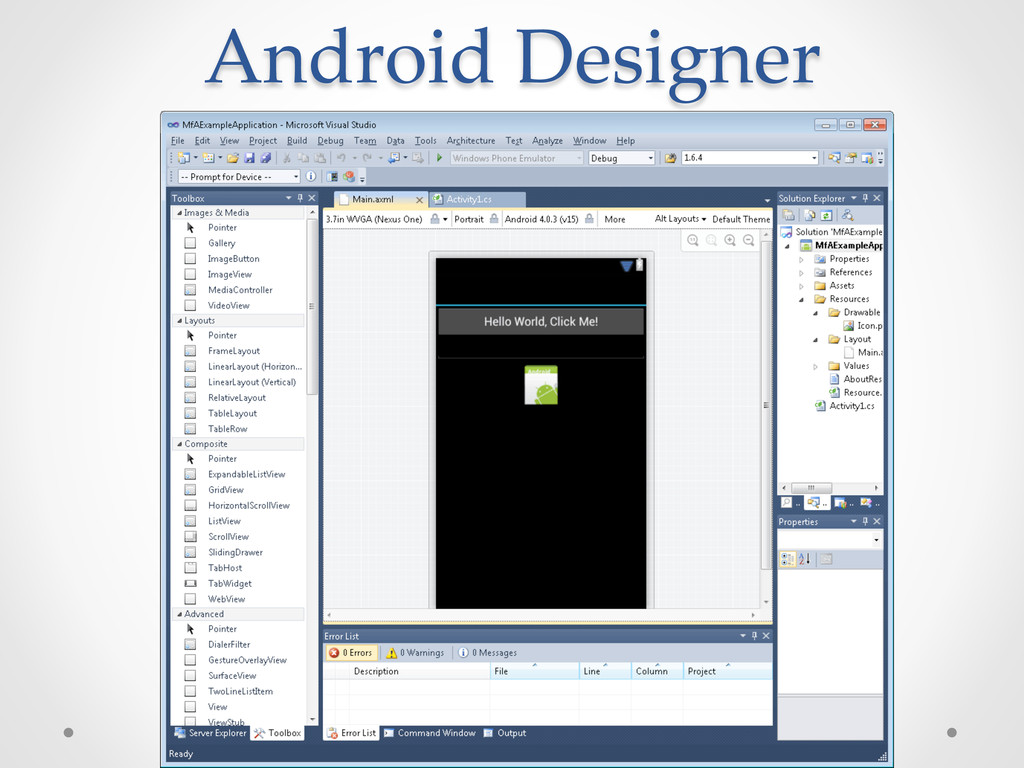Click the New Project toolbar icon
Image resolution: width=1024 pixels, height=768 pixels.
click(184, 158)
